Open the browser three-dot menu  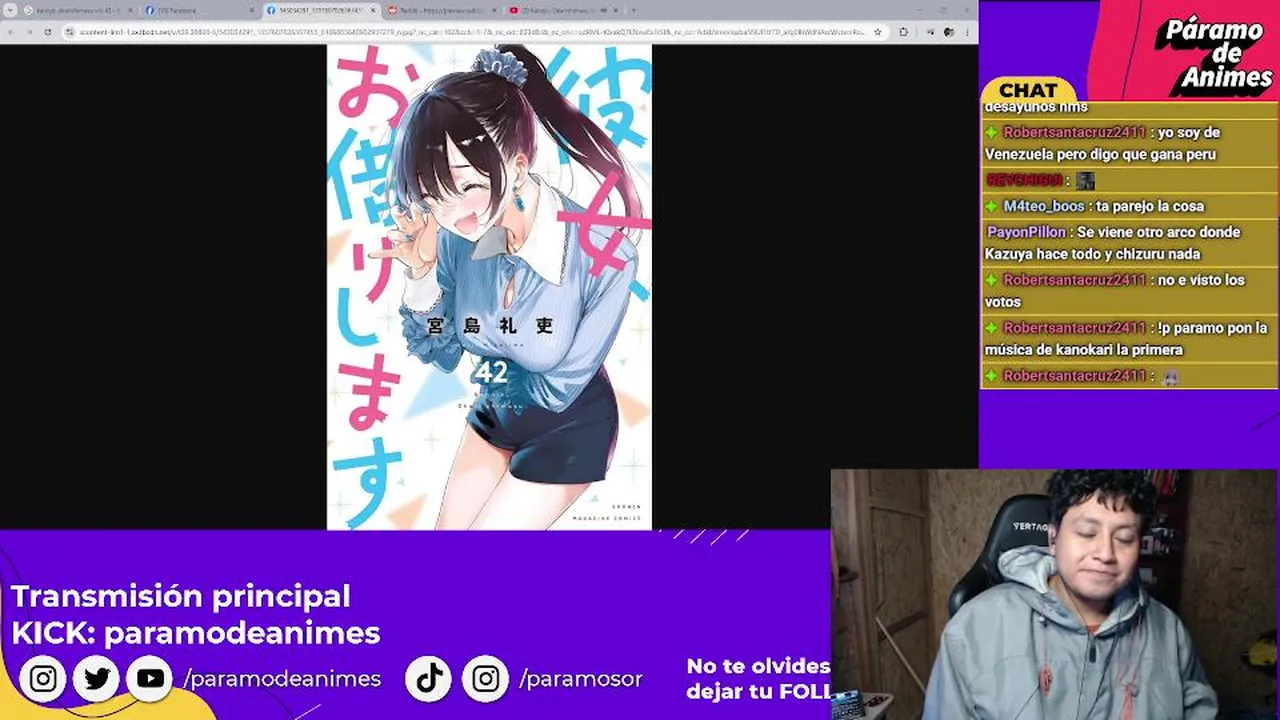pos(967,32)
